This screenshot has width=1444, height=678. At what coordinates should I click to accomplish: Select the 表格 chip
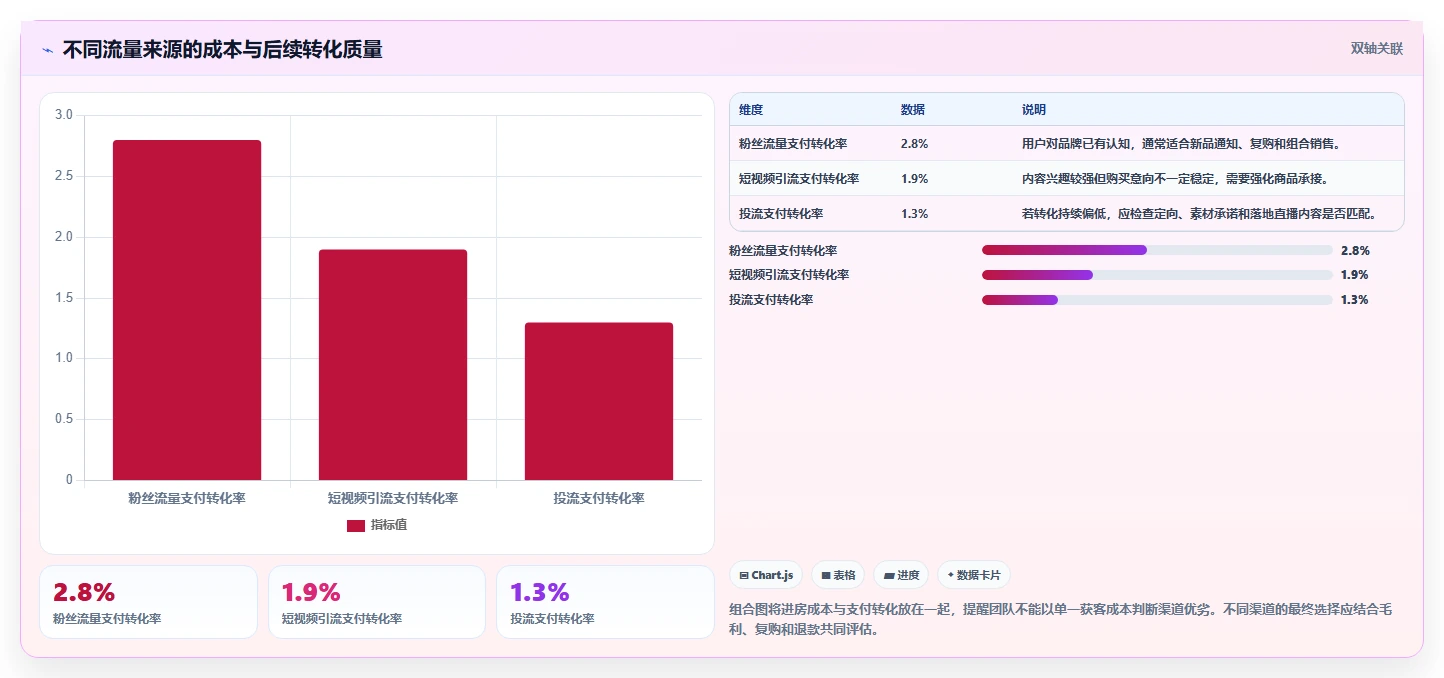coord(838,575)
